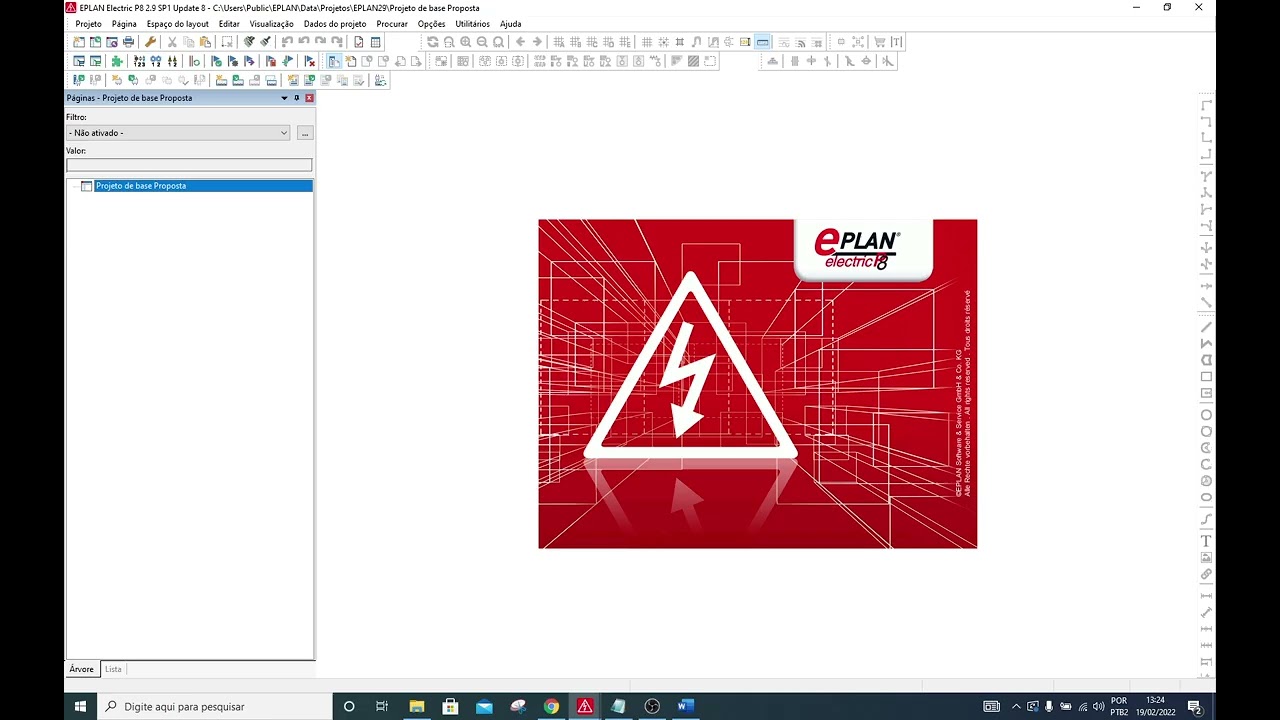This screenshot has height=720, width=1280.
Task: Click the Cut scissors icon
Action: (x=172, y=42)
